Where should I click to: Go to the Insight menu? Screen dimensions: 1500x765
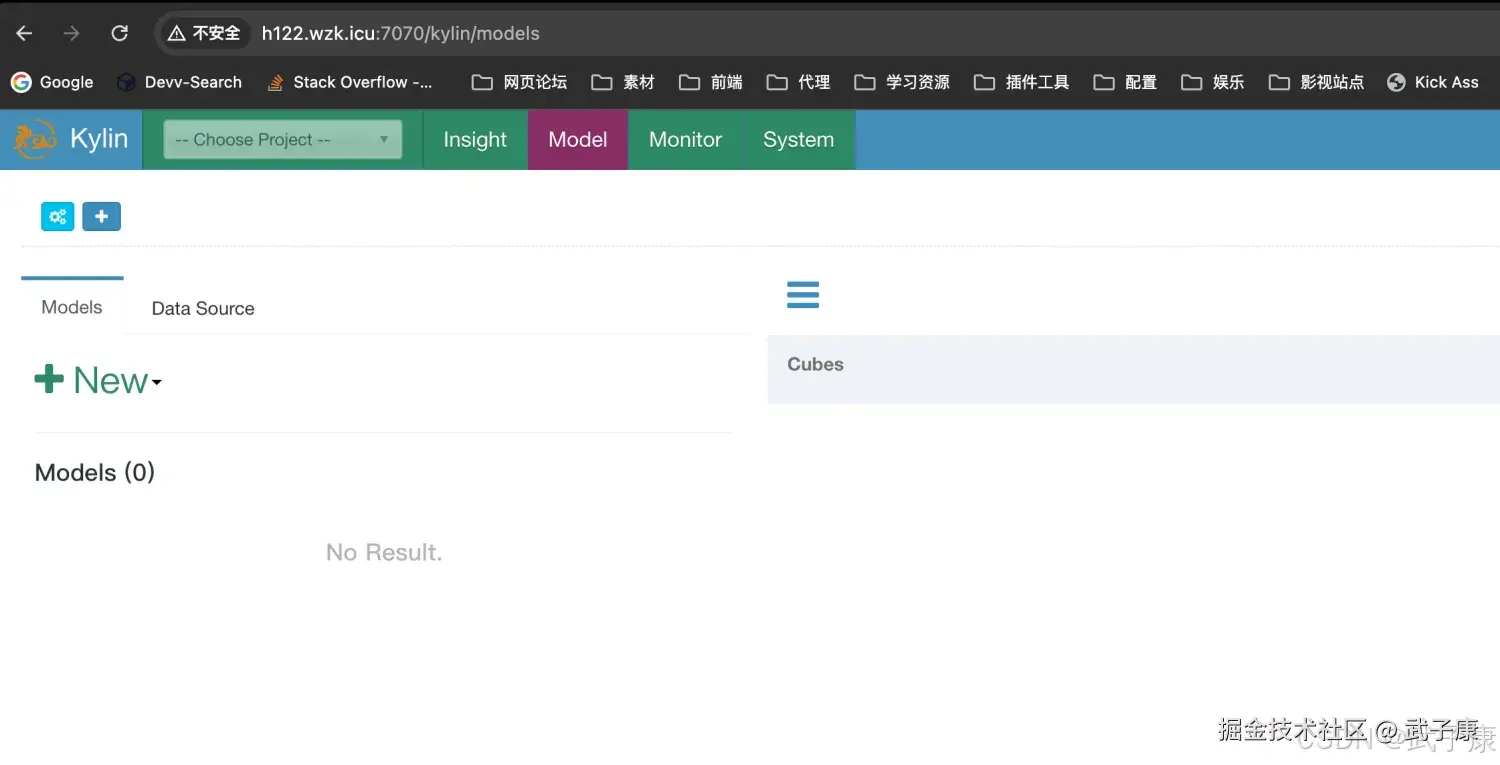(x=475, y=139)
